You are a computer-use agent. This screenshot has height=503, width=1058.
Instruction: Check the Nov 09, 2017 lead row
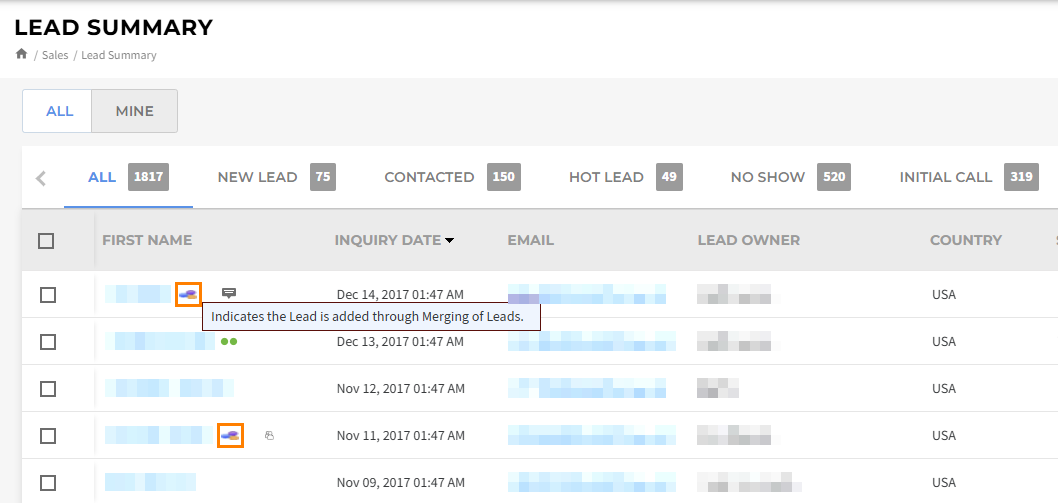(47, 483)
